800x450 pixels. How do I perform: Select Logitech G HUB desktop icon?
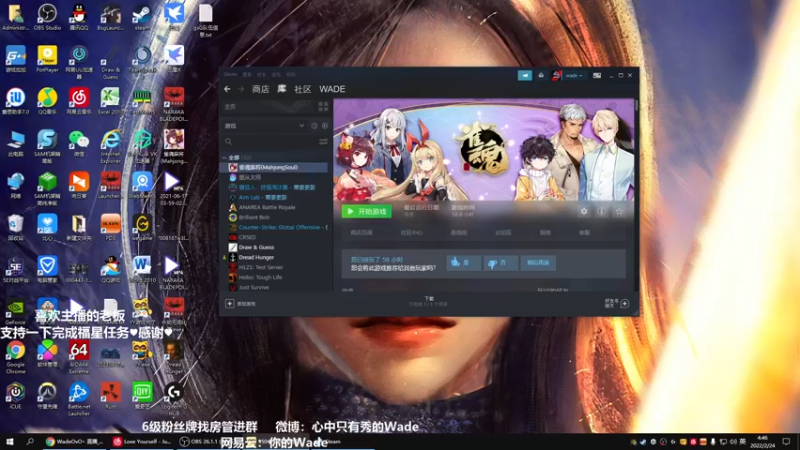click(x=173, y=399)
